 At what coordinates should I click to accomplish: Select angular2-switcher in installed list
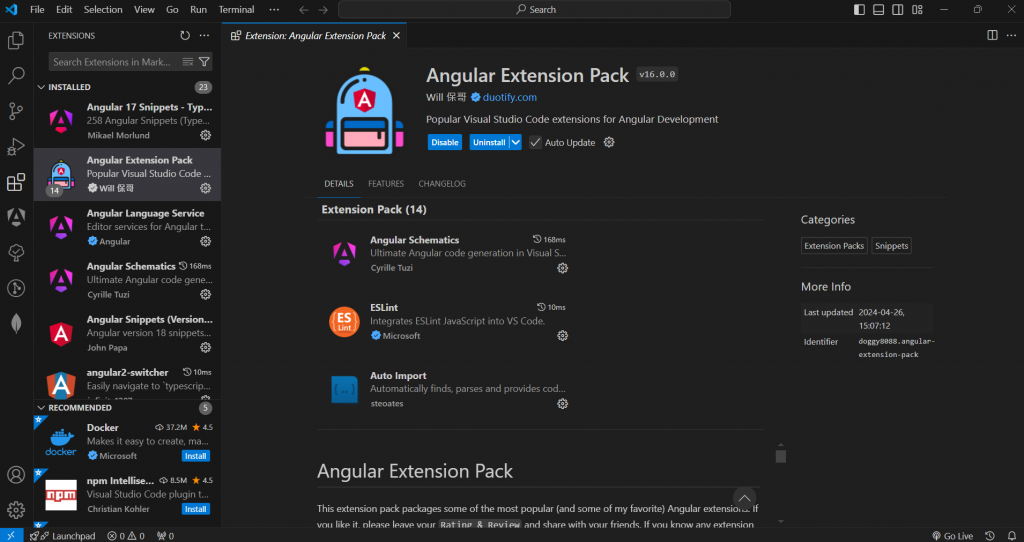[127, 383]
